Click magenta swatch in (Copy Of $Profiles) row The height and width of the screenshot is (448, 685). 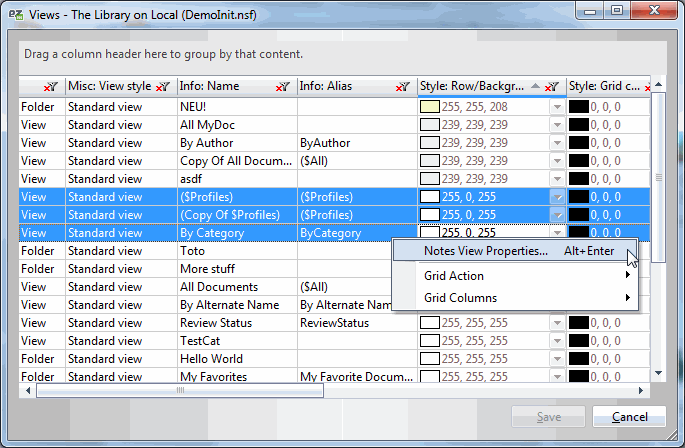[430, 215]
